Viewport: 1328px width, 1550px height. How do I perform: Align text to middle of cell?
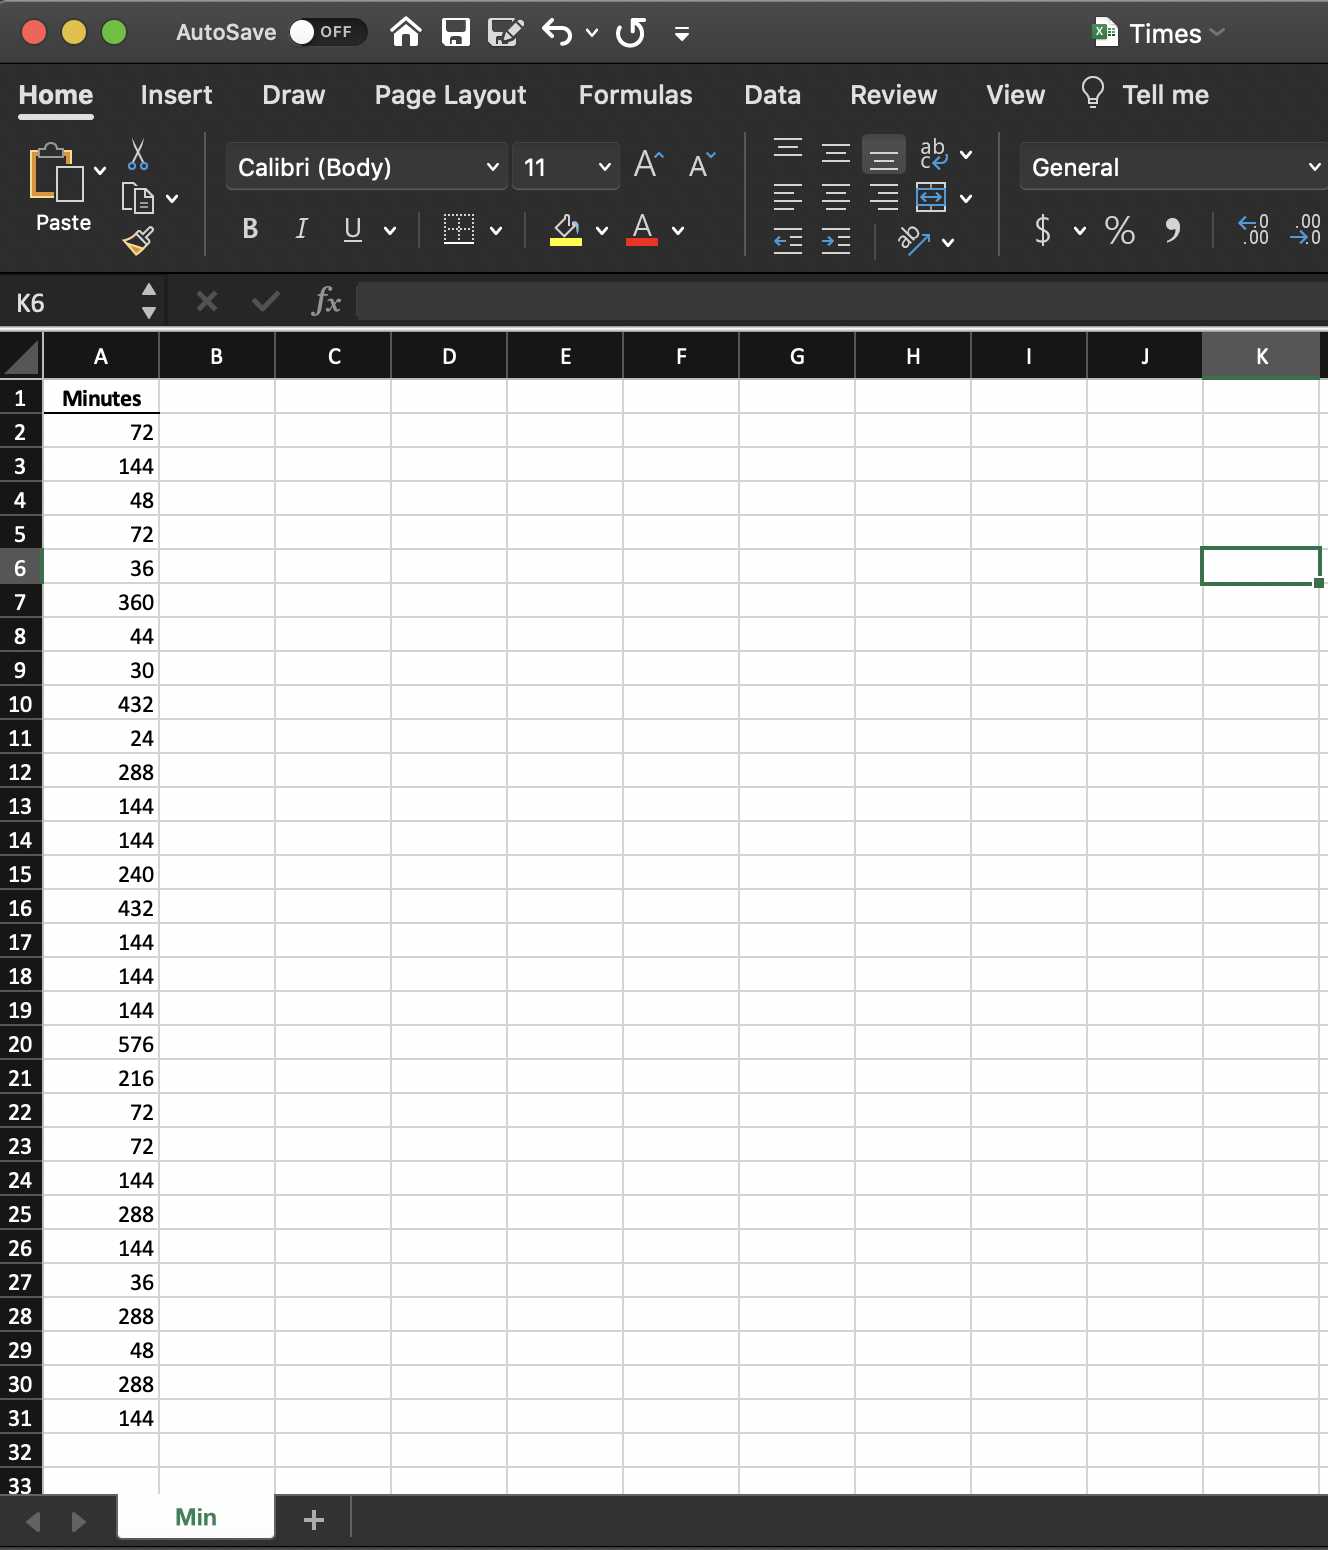[836, 153]
